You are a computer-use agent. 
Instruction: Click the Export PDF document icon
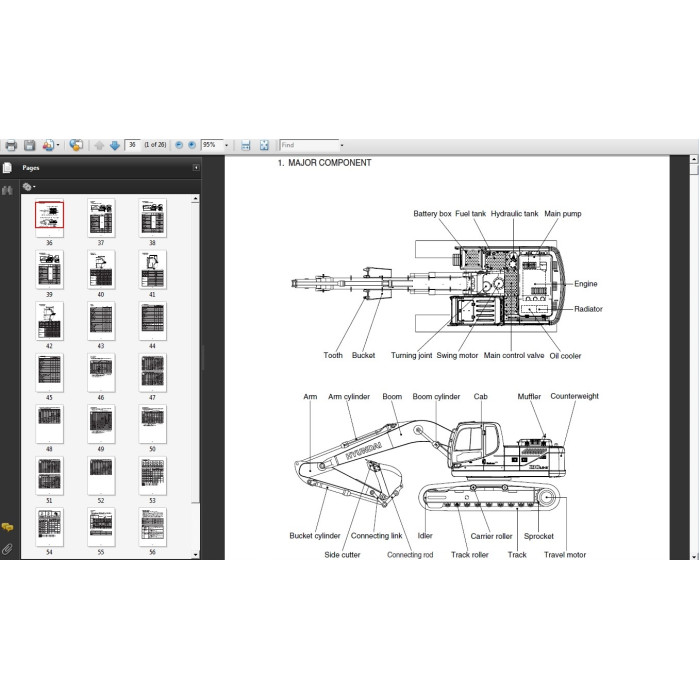coord(48,145)
